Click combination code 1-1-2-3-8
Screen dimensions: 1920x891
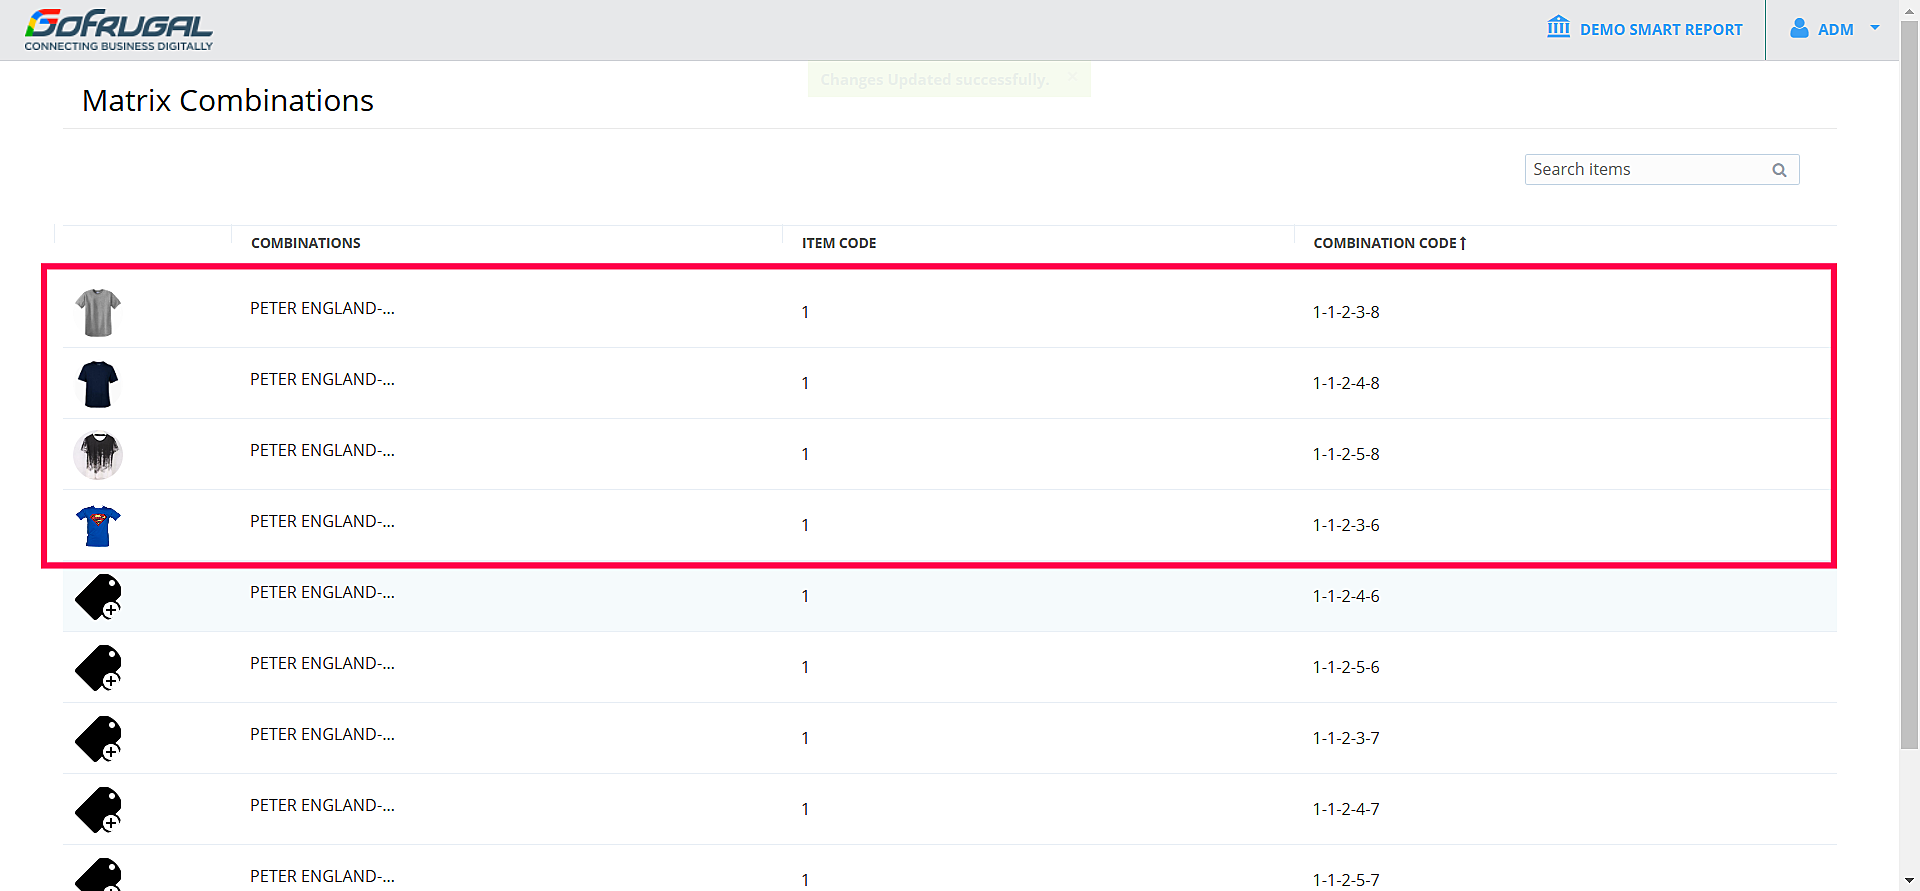1346,312
